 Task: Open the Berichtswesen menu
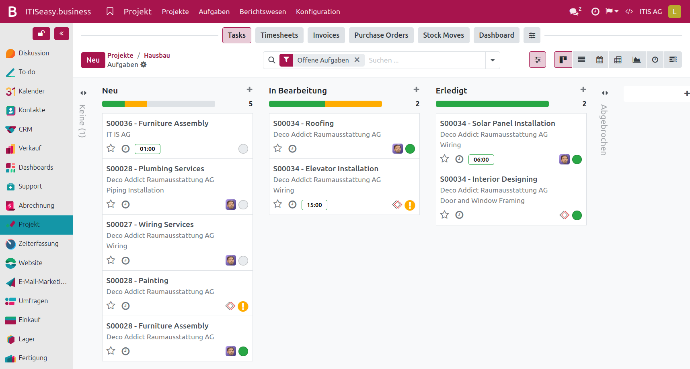(263, 12)
